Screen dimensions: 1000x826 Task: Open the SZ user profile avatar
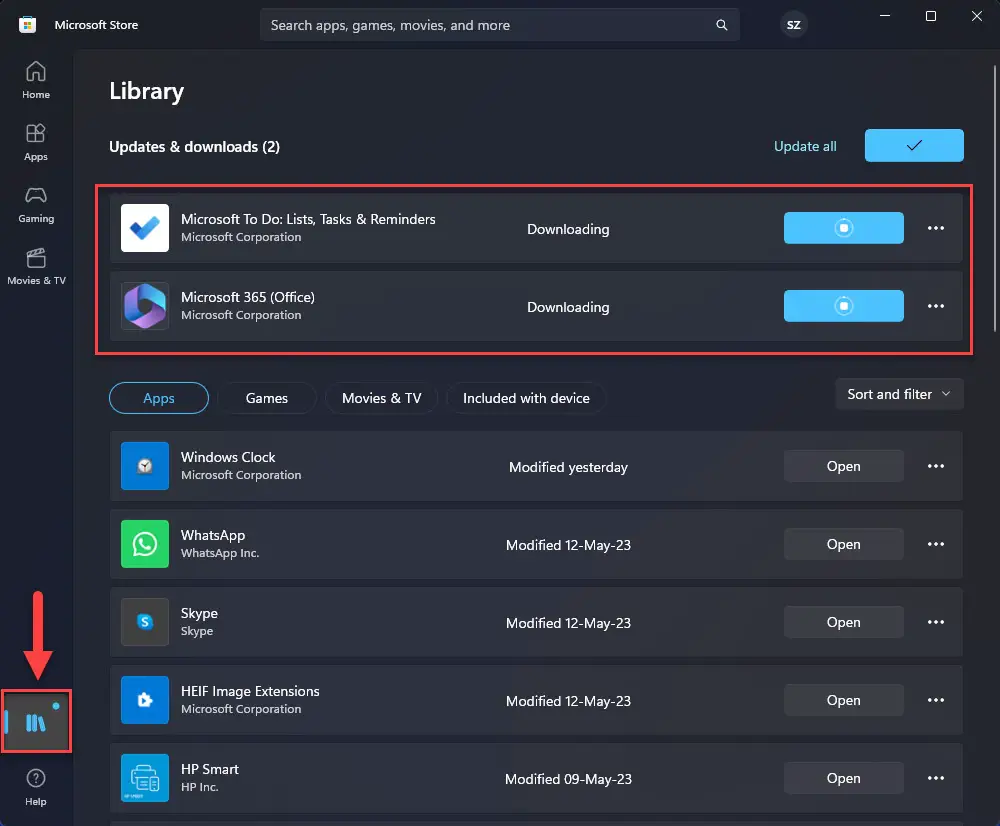click(793, 25)
